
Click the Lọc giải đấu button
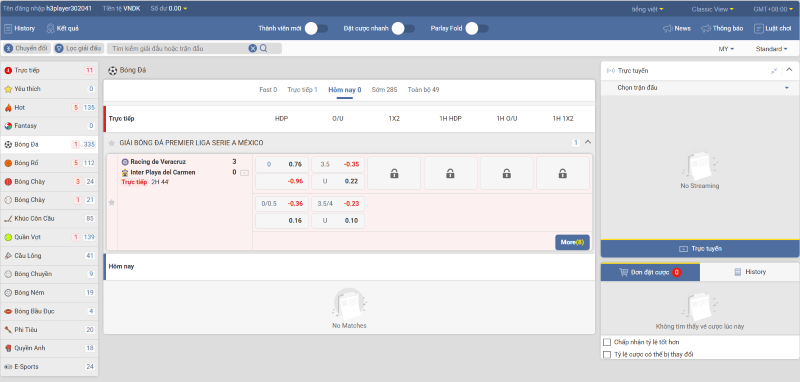(x=79, y=48)
